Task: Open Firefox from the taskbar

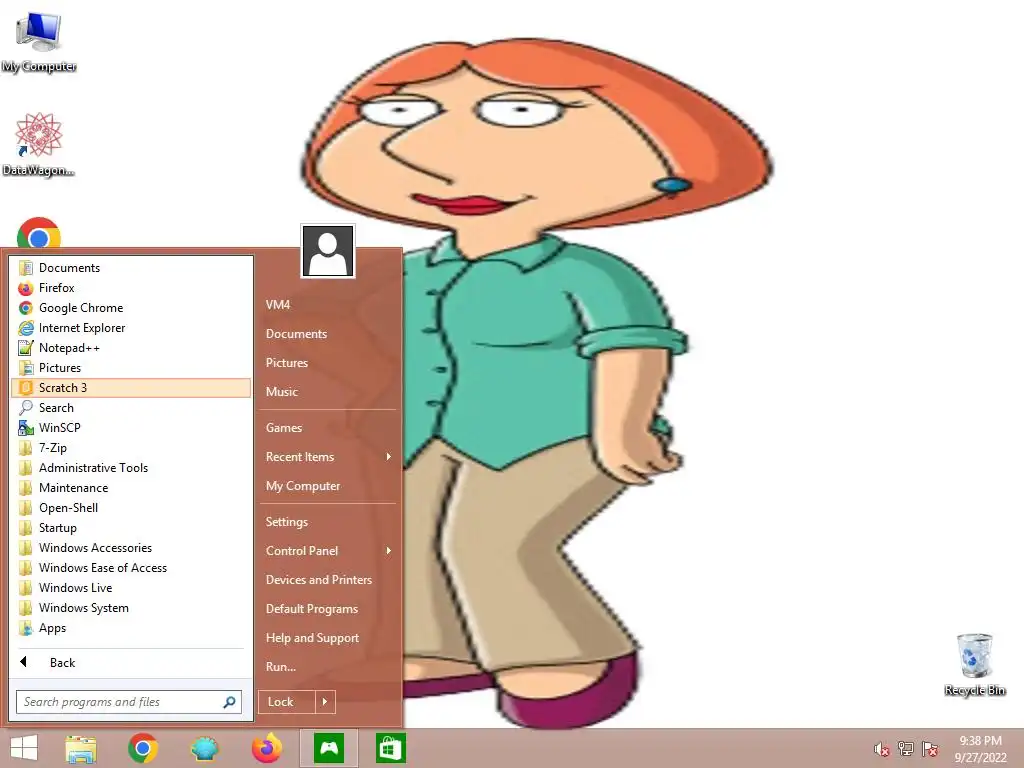Action: 266,748
